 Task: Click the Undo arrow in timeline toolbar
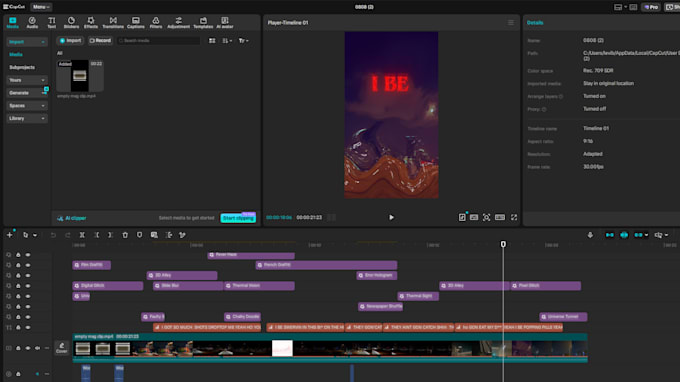coord(53,235)
